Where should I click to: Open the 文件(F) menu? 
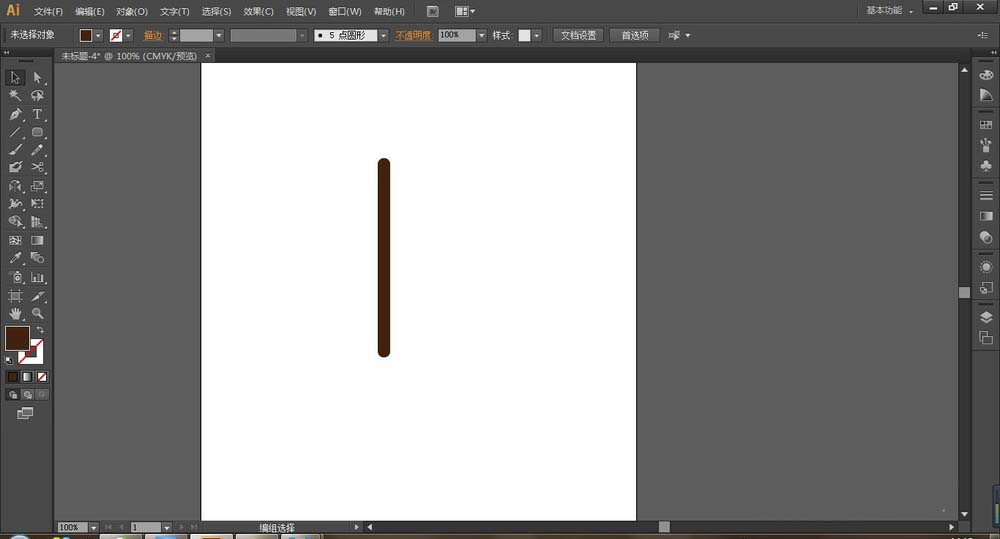[48, 11]
